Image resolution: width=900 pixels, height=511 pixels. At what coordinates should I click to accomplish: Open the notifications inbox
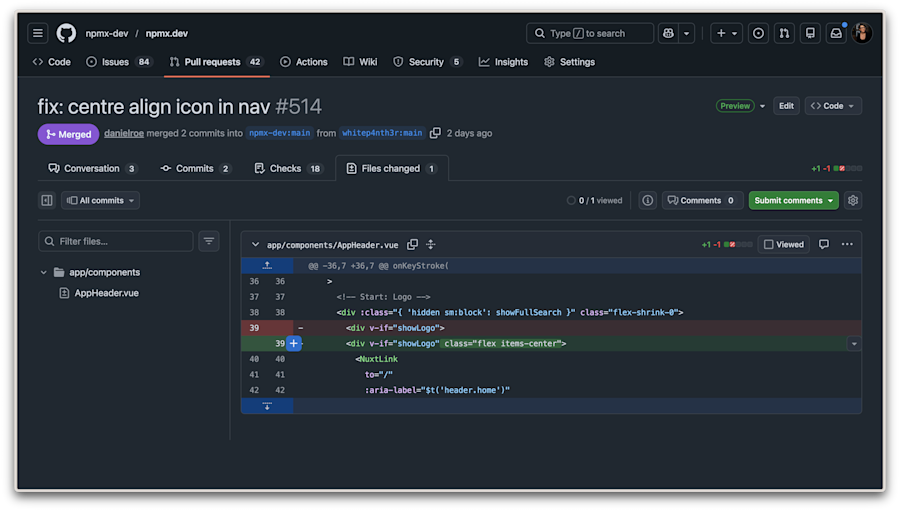pos(836,33)
